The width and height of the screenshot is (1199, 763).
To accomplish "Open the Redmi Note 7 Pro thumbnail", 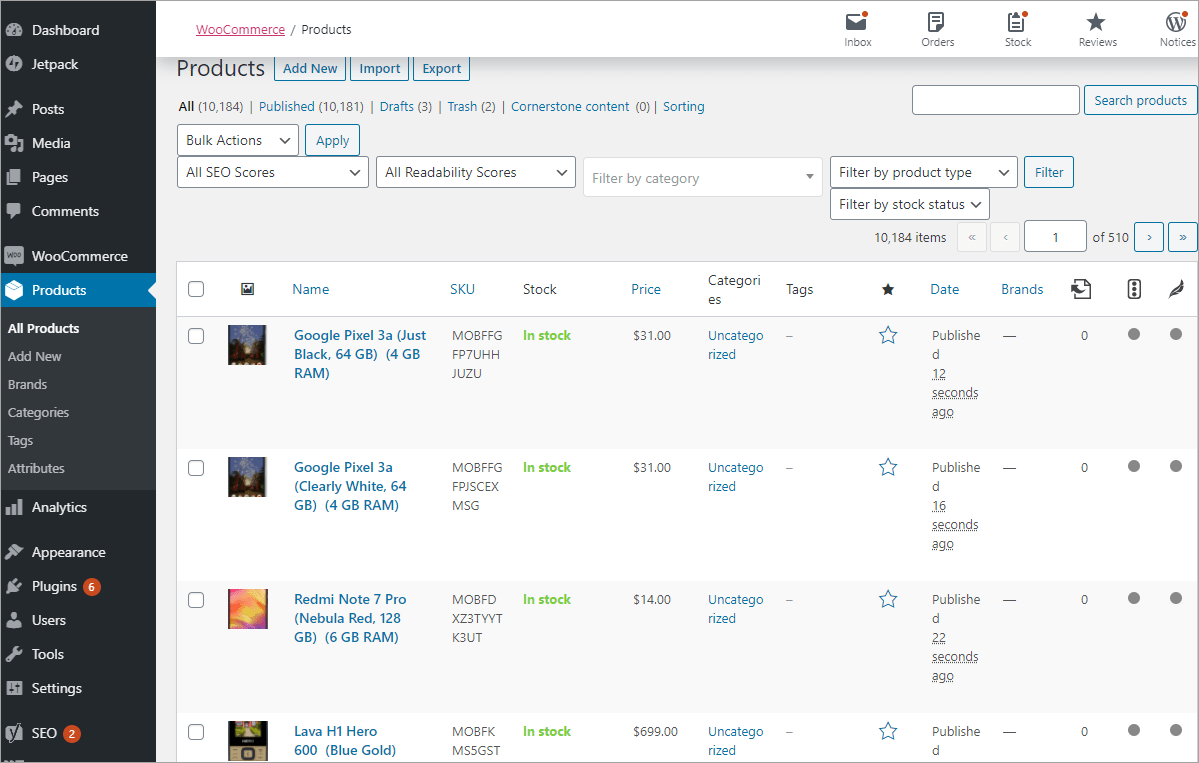I will [248, 609].
